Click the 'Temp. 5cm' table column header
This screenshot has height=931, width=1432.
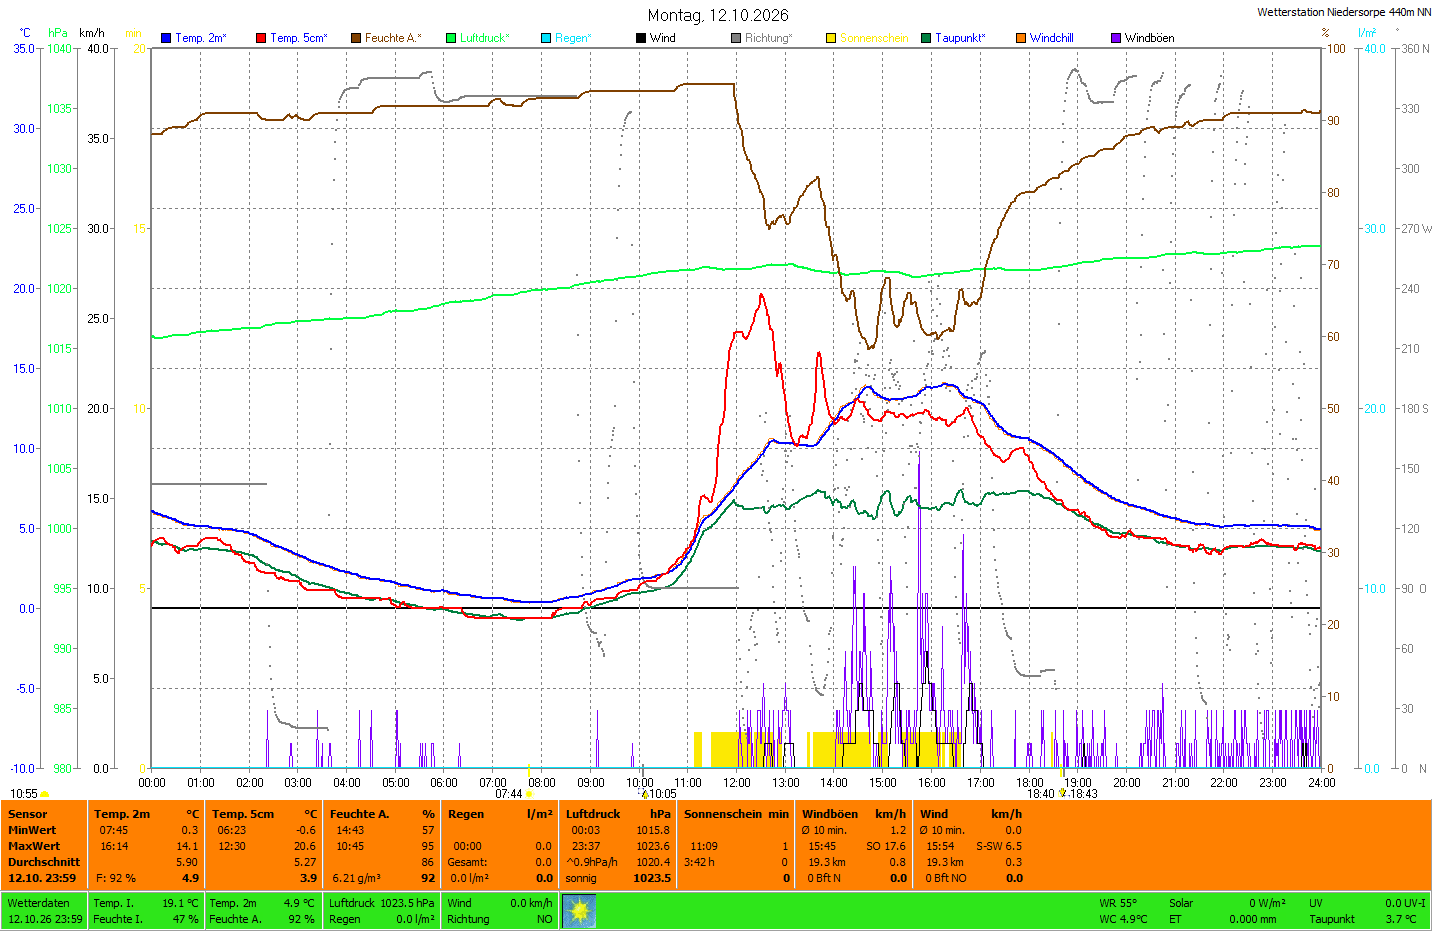[x=243, y=814]
